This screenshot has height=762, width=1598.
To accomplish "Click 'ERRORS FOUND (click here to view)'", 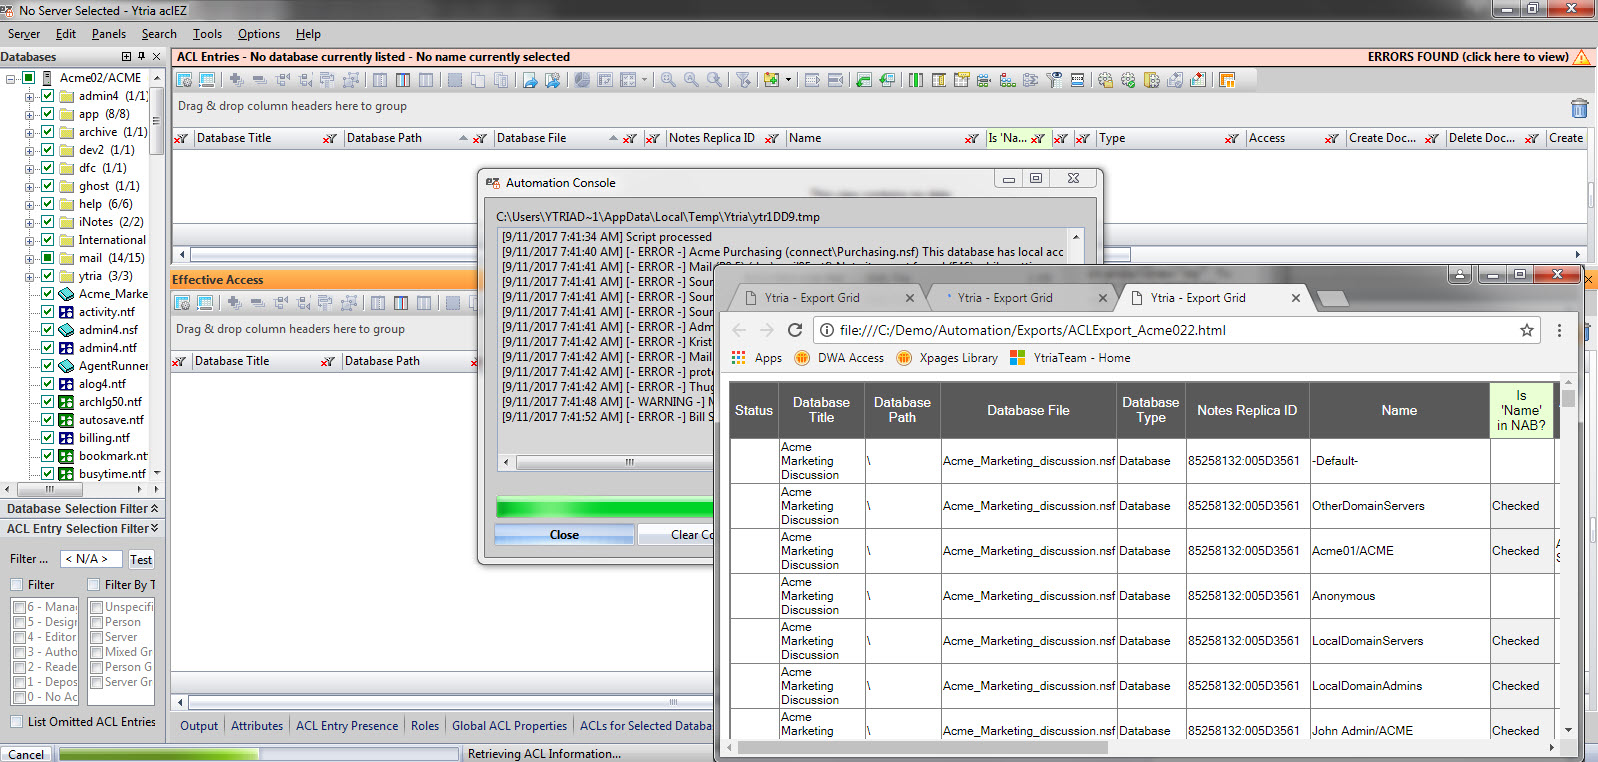I will click(1468, 57).
